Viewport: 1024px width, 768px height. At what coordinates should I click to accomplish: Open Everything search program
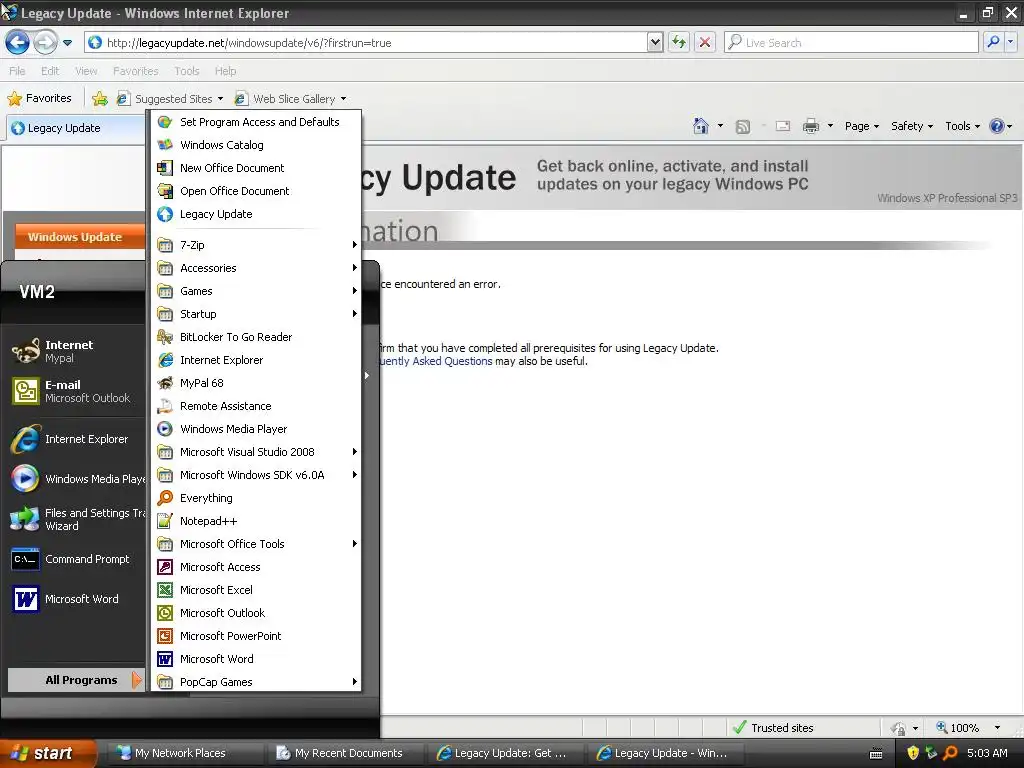pos(256,498)
